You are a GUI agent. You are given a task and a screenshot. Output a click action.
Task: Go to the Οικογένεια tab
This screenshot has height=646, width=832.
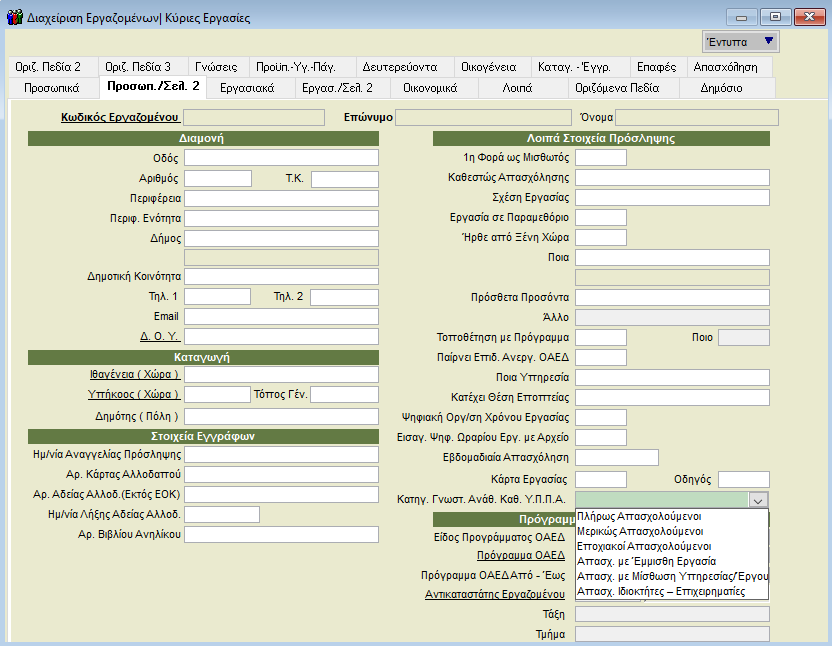pos(489,67)
